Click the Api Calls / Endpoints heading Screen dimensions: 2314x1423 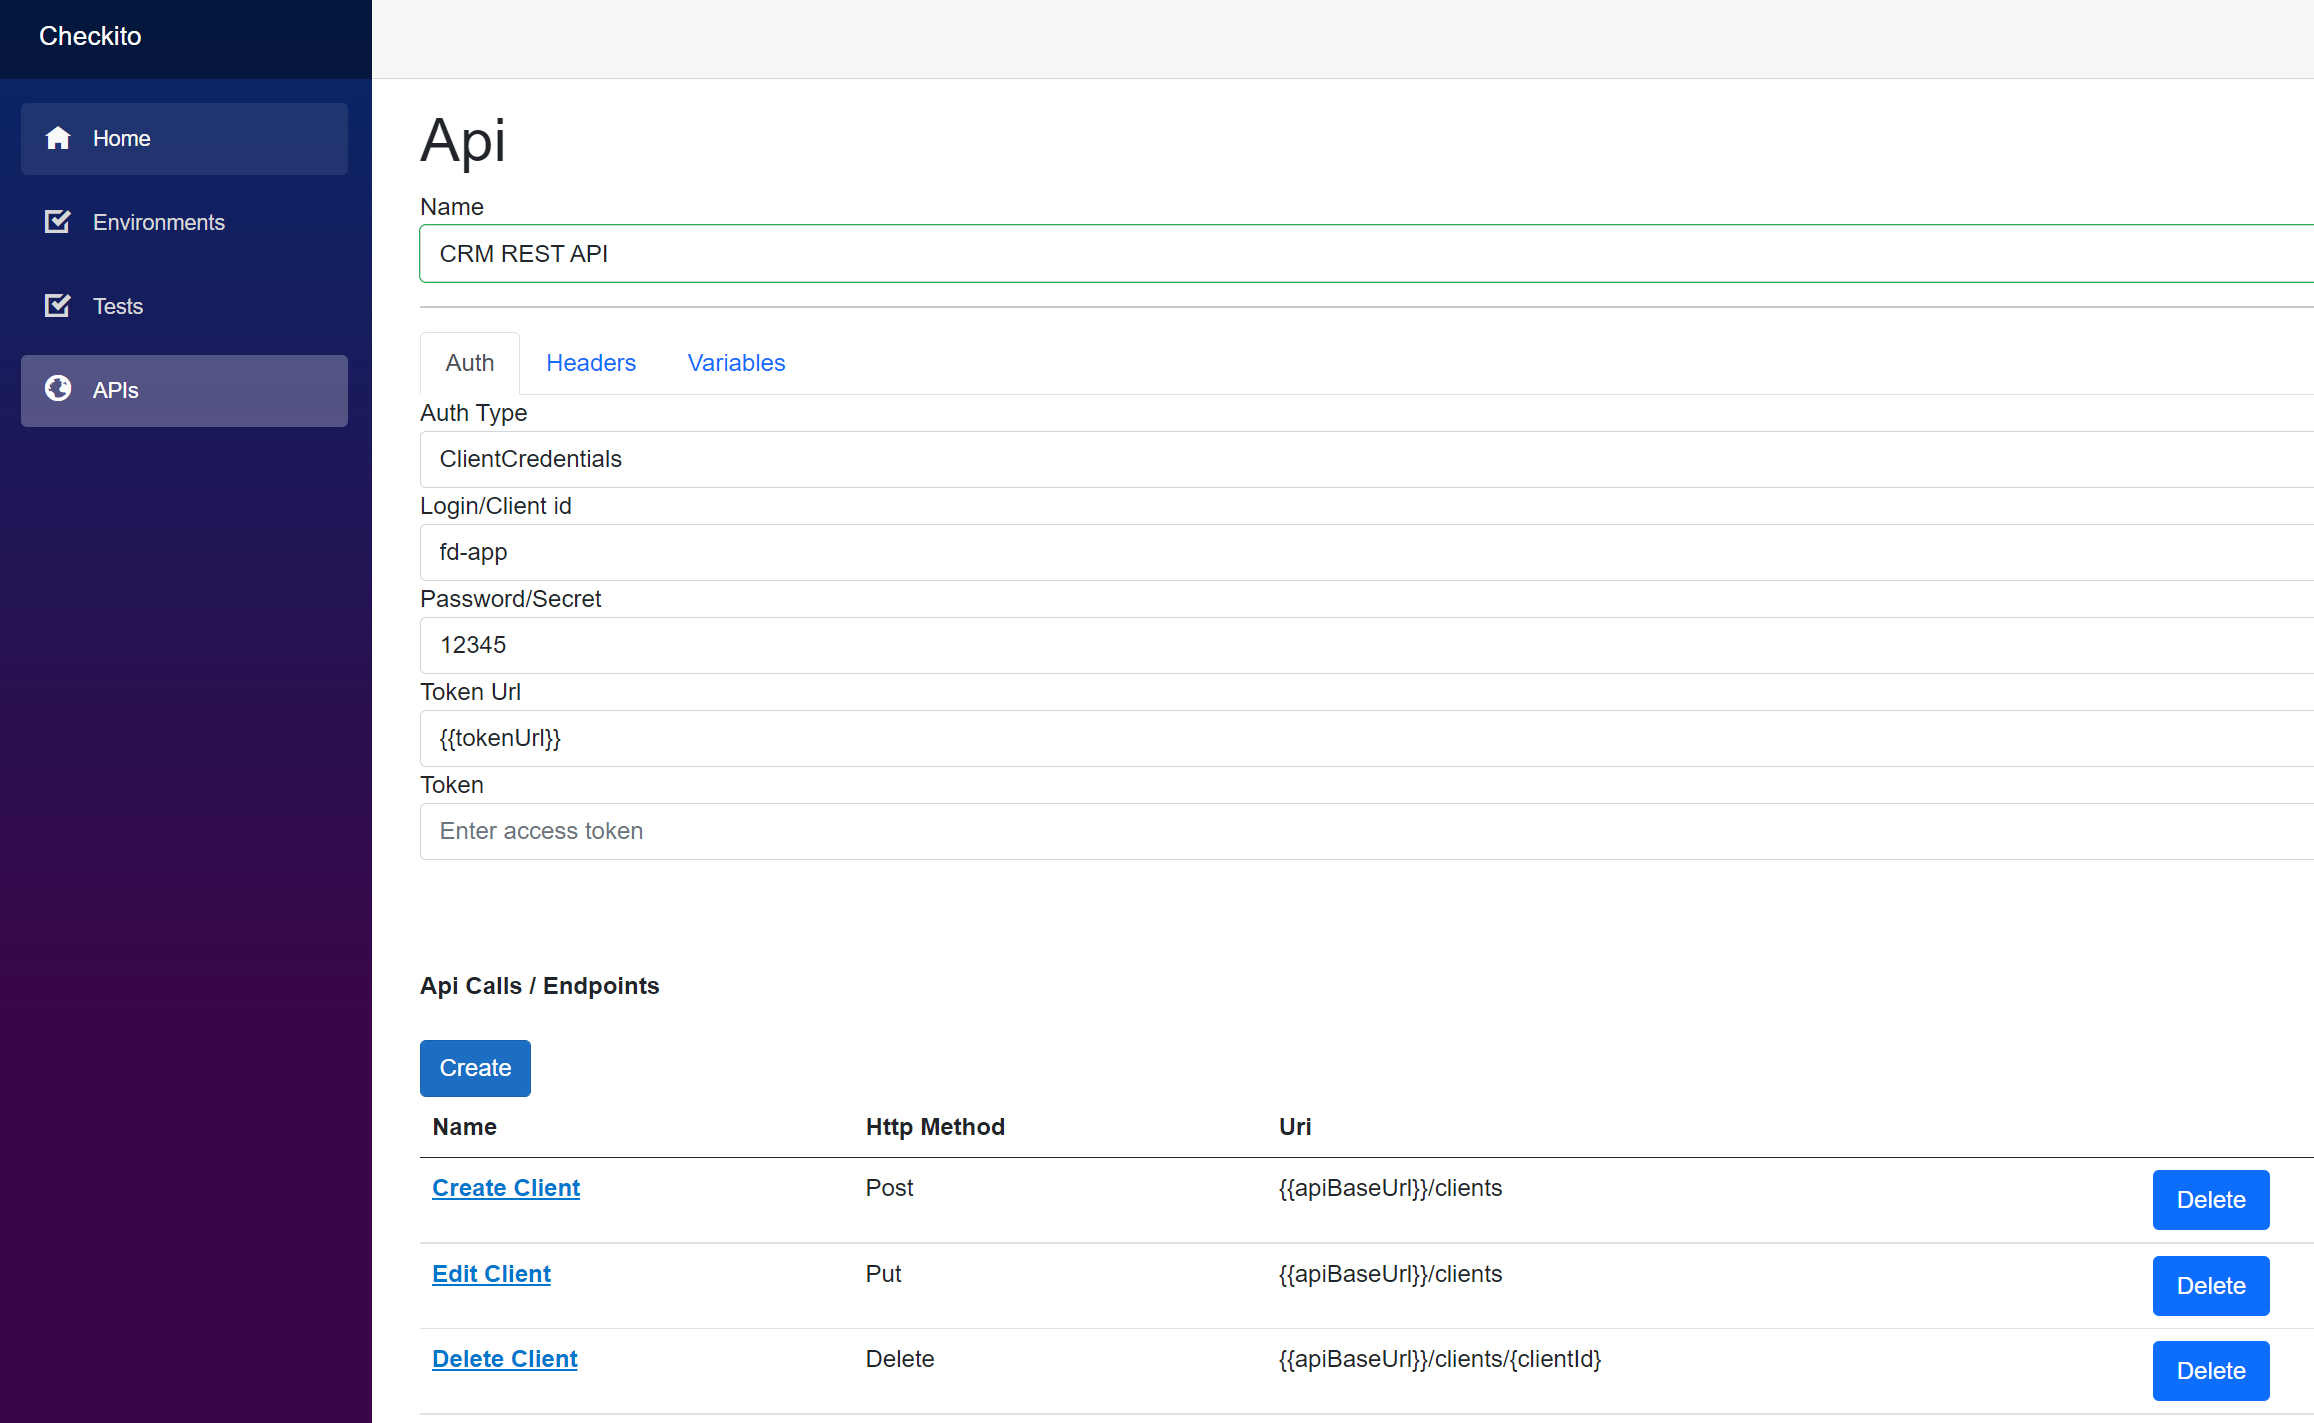coord(540,986)
